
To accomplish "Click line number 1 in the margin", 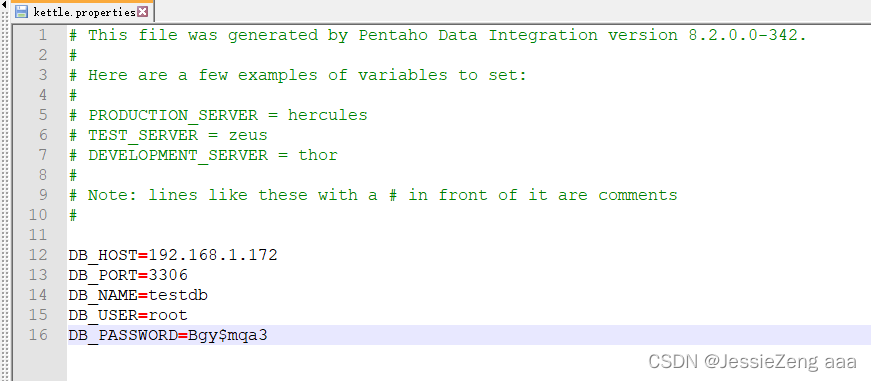I will coord(43,35).
